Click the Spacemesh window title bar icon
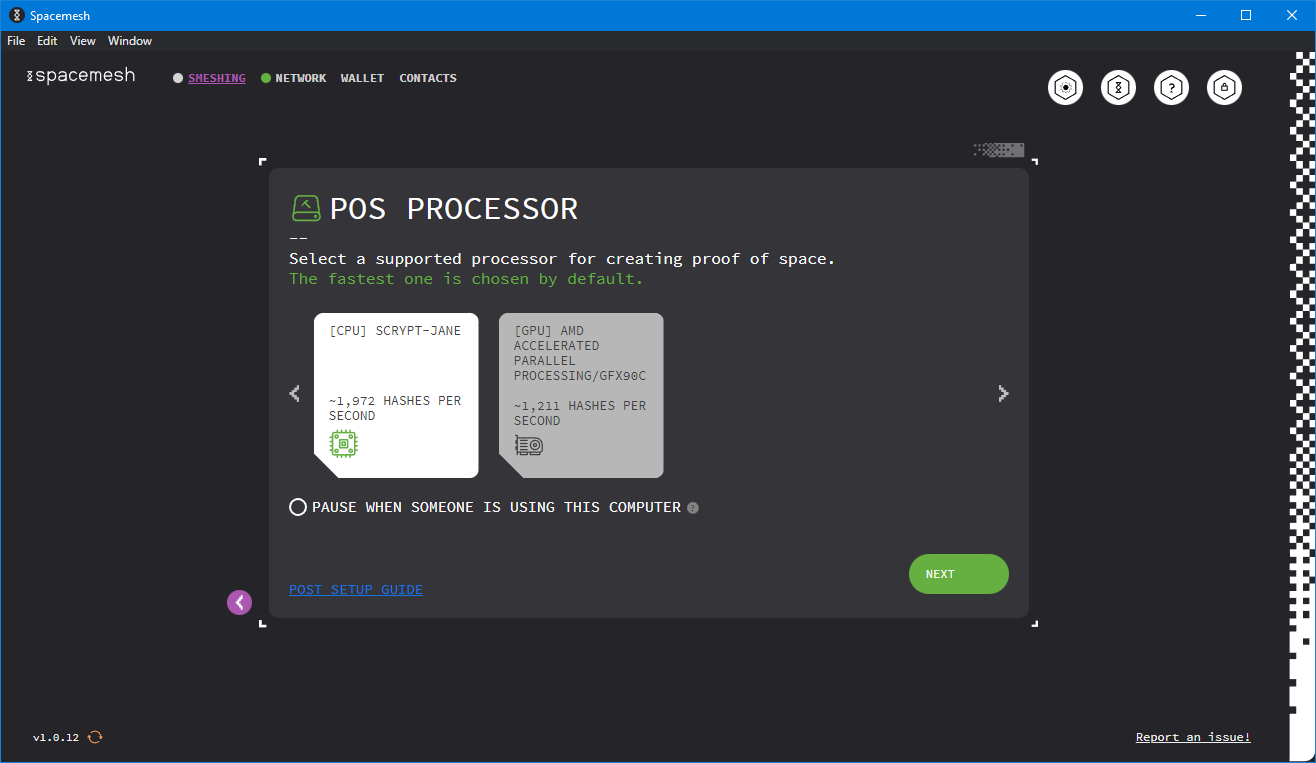1316x763 pixels. 16,15
